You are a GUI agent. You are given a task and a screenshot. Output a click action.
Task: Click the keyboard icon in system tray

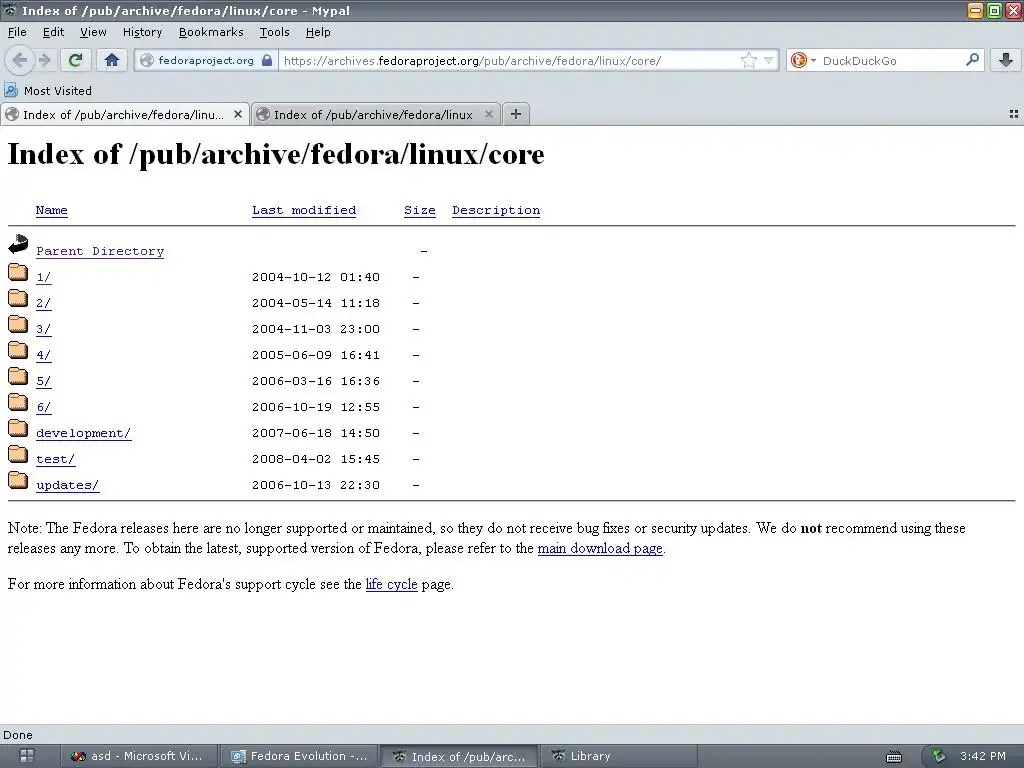893,757
